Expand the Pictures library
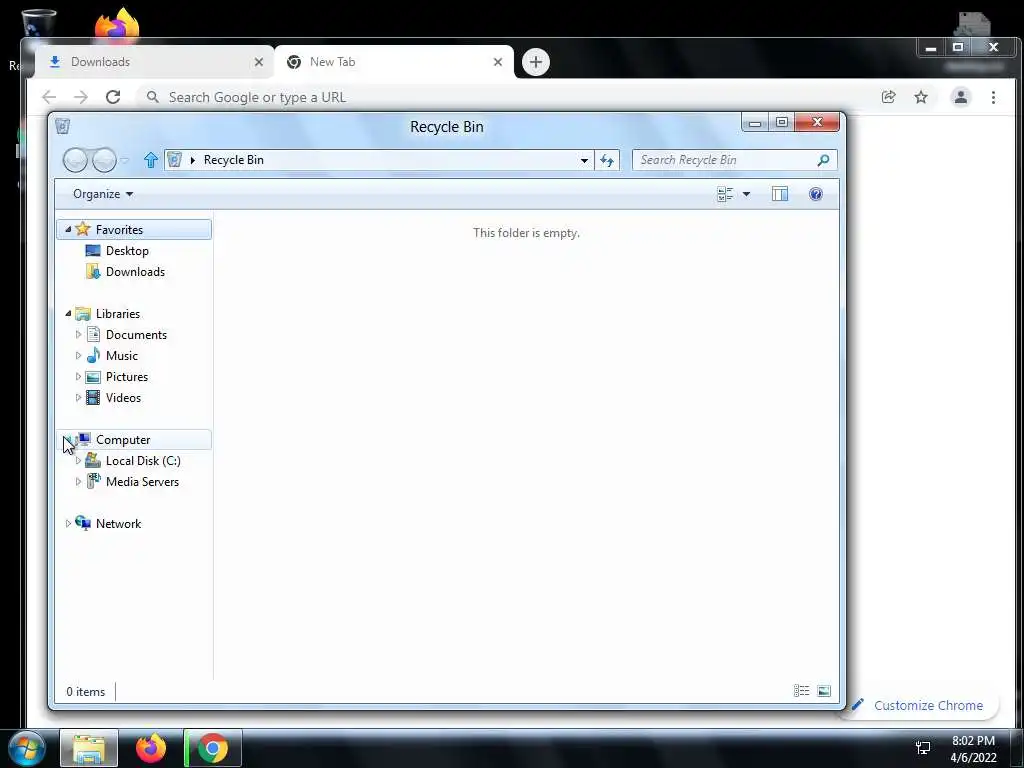This screenshot has width=1024, height=768. 78,377
